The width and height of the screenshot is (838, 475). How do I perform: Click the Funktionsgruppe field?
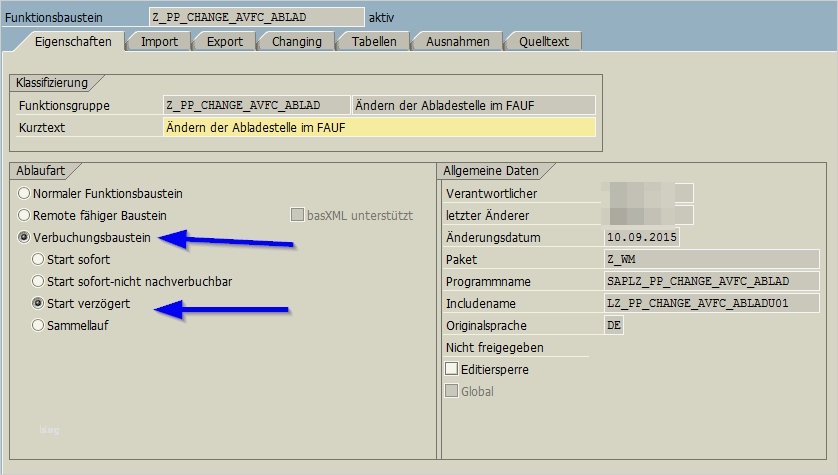coord(257,105)
